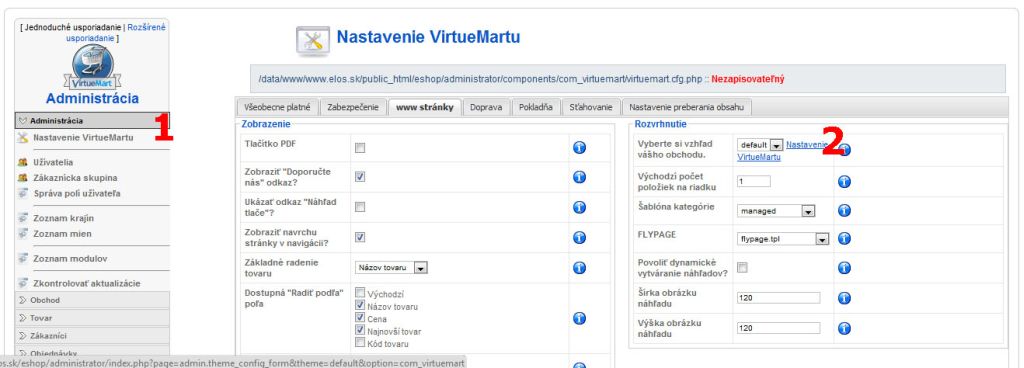Screen dimensions: 1024x368
Task: Check Ukázať odkaz "Náhľad tlače"
Action: 360,207
